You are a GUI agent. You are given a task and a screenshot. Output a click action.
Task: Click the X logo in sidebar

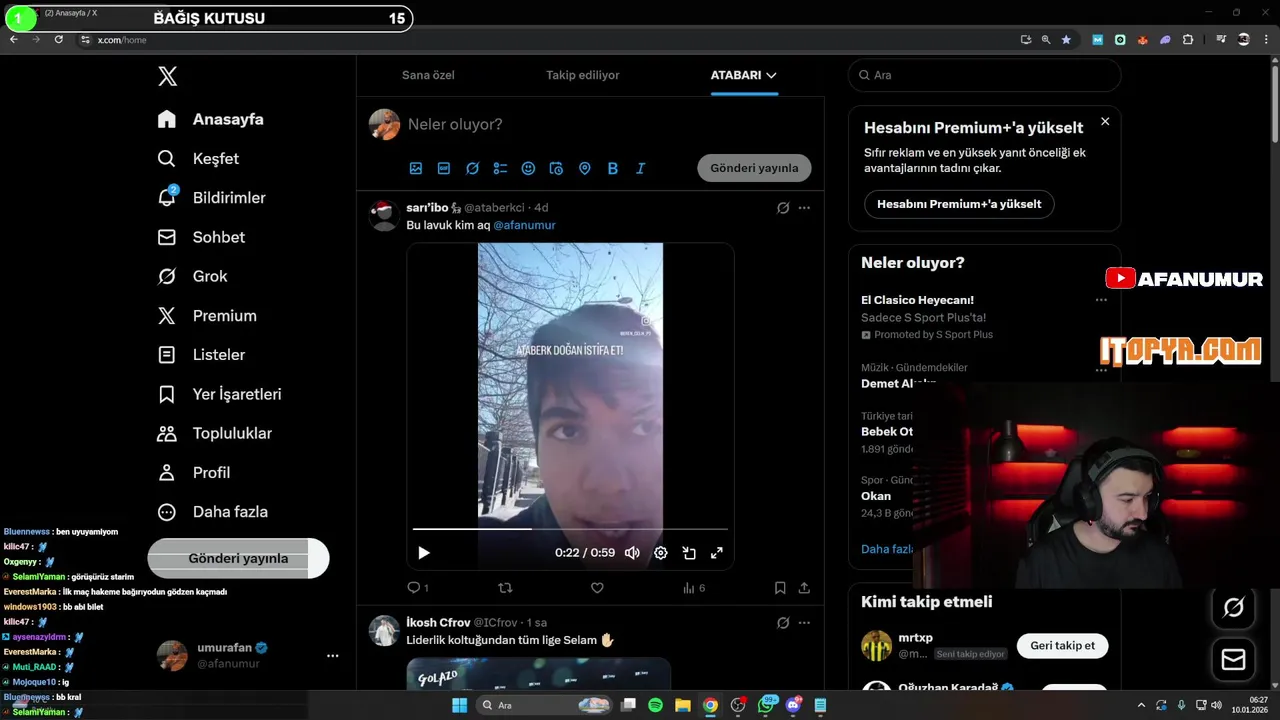point(167,76)
